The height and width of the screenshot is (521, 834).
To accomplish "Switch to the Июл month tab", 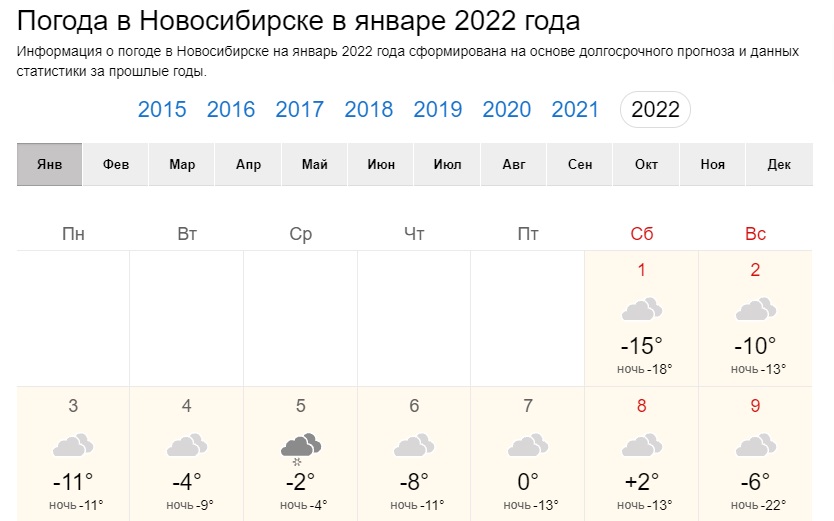I will tap(447, 164).
